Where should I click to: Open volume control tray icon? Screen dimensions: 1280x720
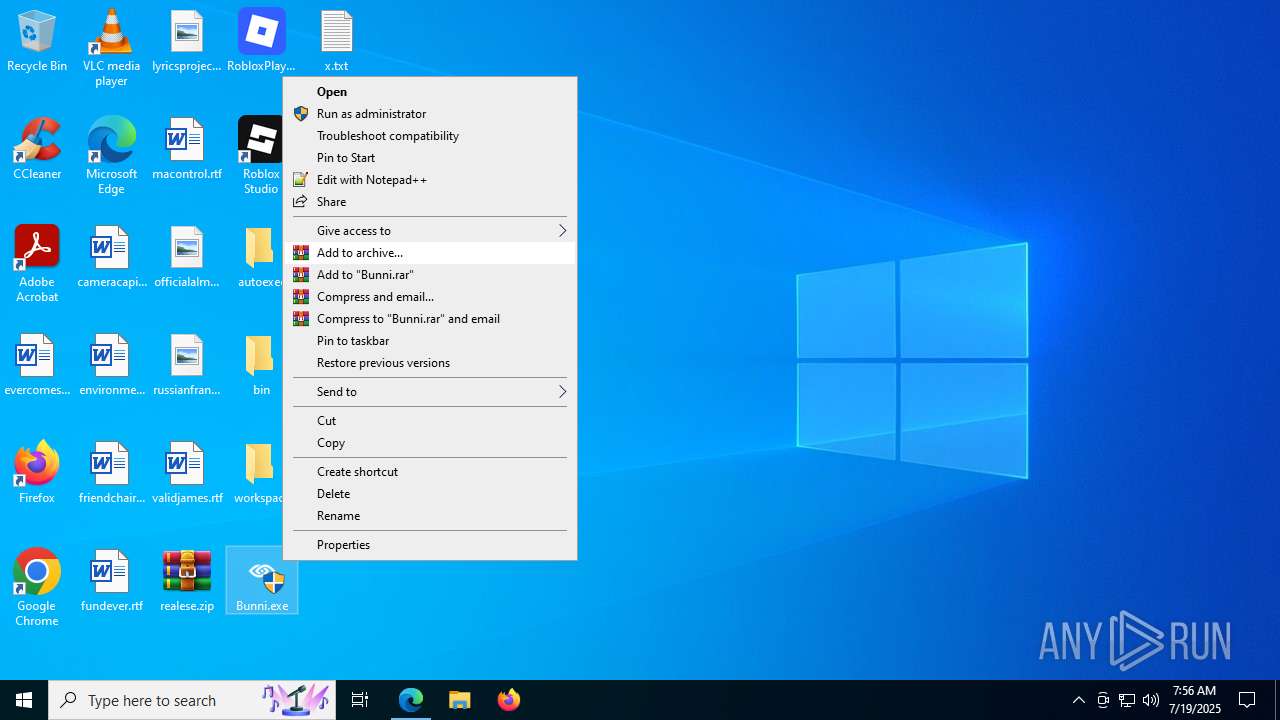(x=1150, y=700)
